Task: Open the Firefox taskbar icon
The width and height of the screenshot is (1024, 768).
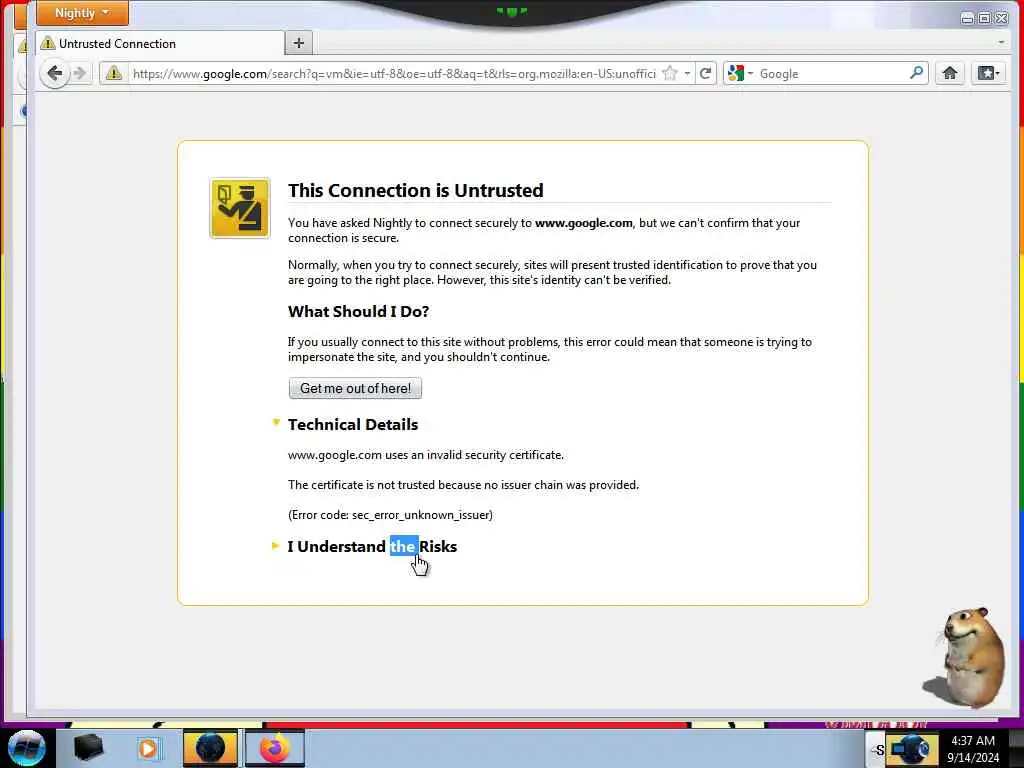Action: pyautogui.click(x=275, y=748)
